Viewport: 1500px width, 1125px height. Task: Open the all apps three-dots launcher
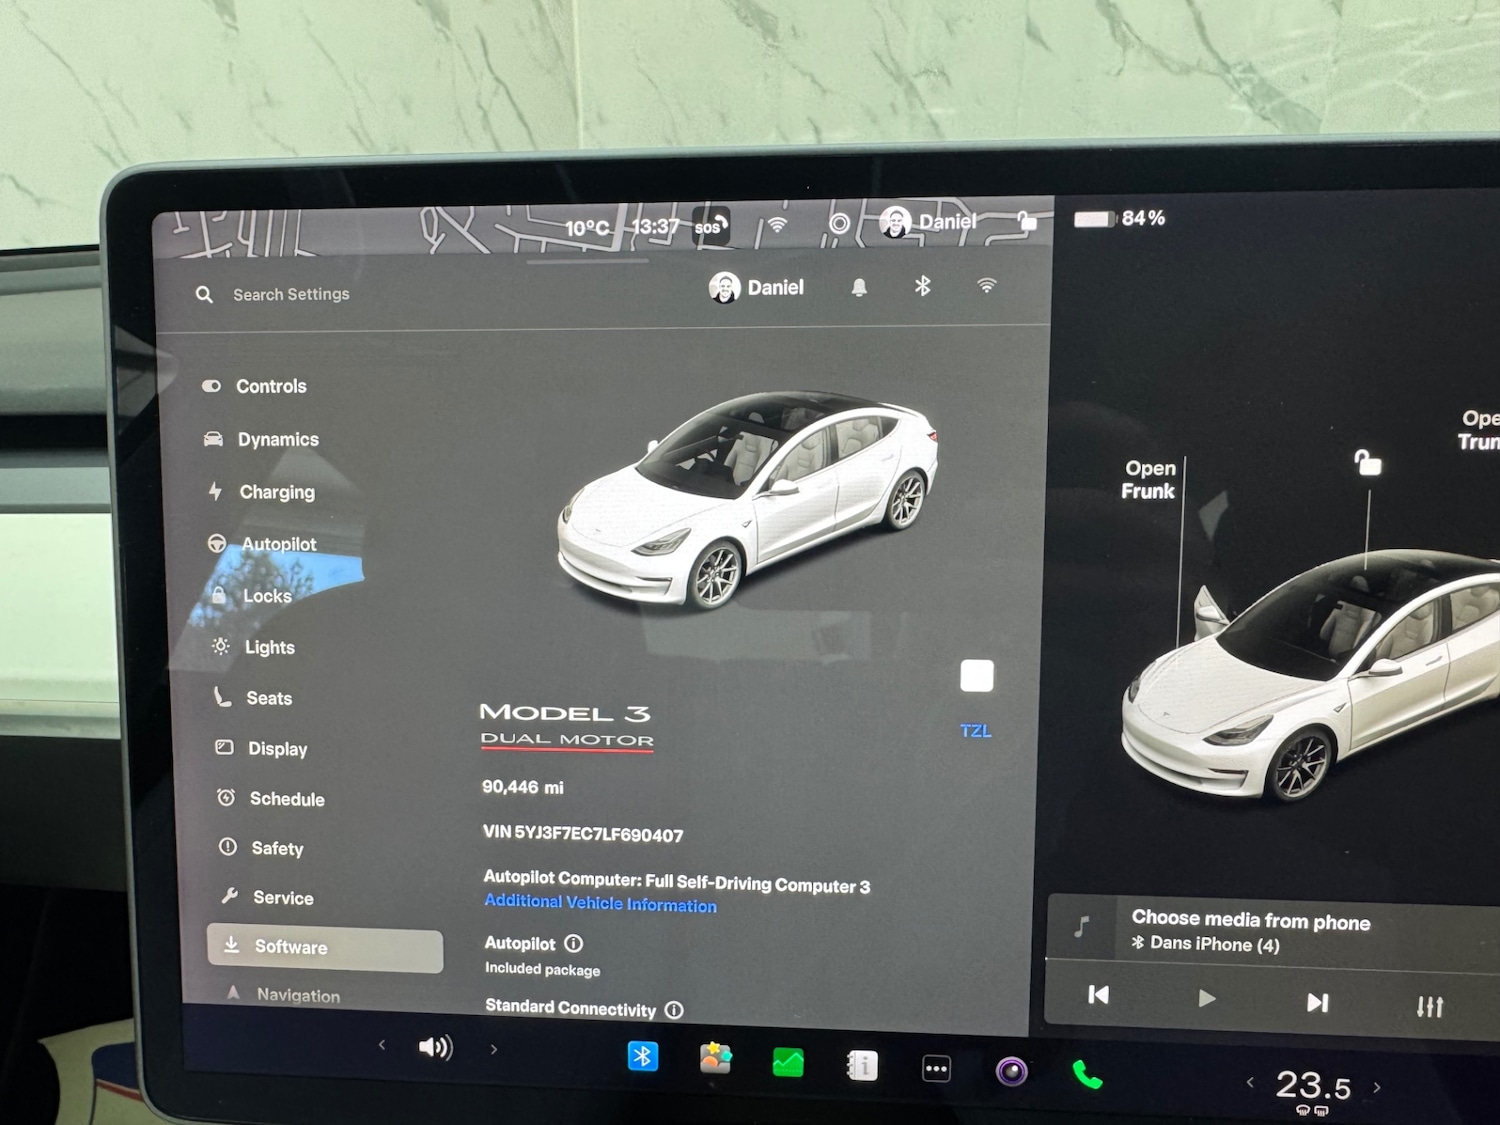(936, 1069)
